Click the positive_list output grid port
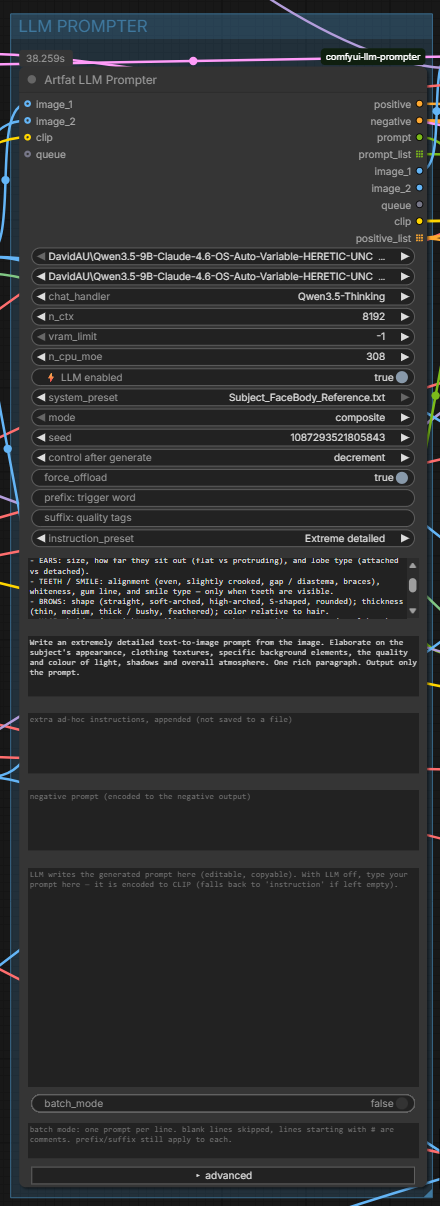The image size is (440, 1206). [419, 238]
